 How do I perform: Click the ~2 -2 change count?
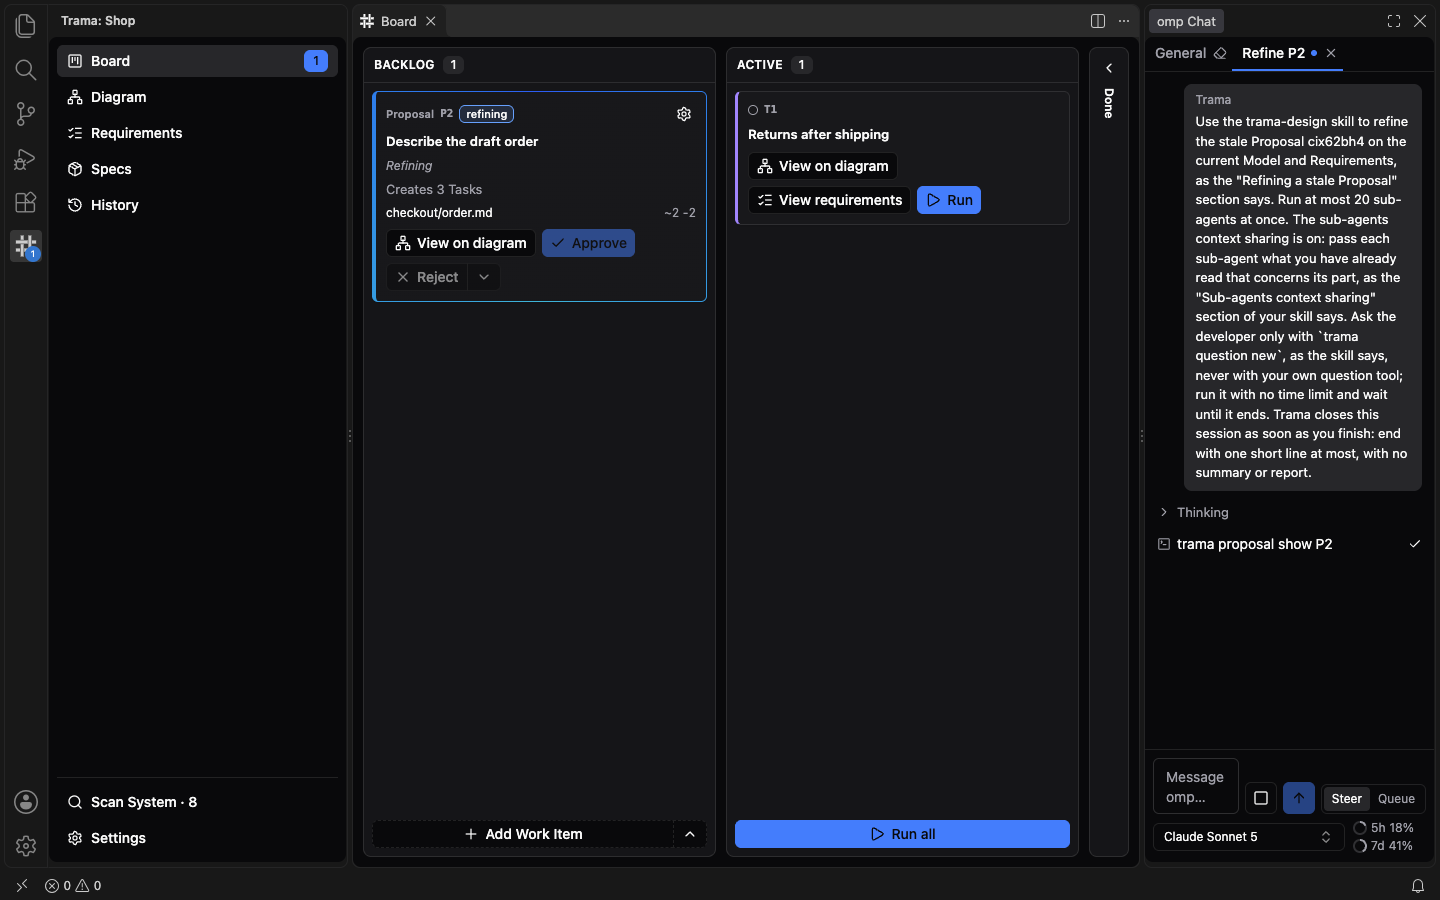coord(680,213)
